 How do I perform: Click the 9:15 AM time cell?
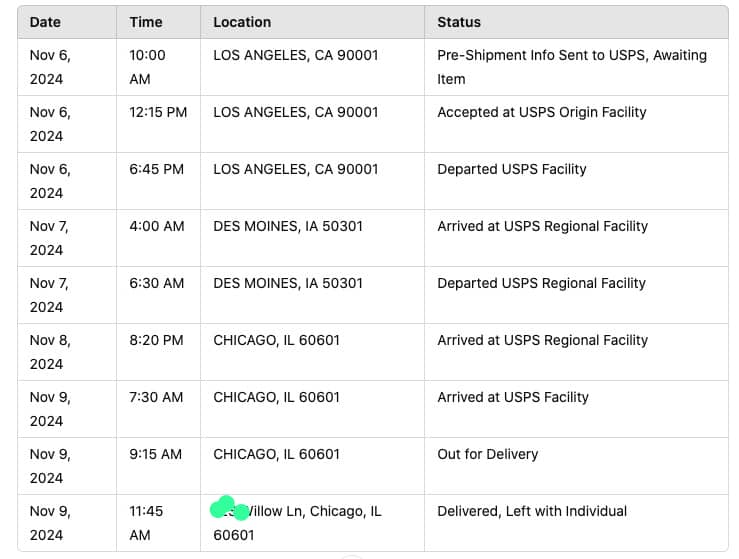[156, 454]
